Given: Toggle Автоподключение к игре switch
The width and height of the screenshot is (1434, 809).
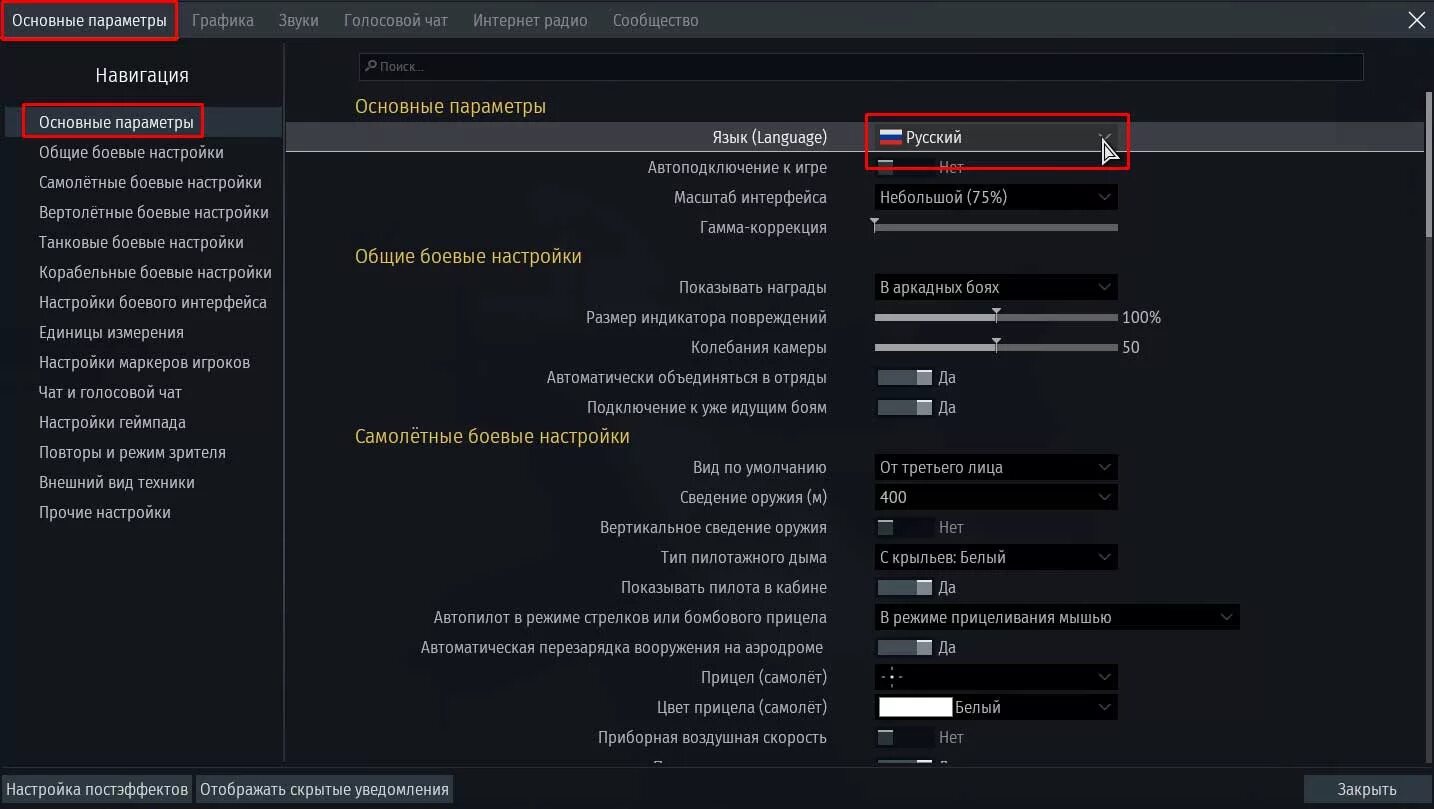Looking at the screenshot, I should [x=904, y=167].
